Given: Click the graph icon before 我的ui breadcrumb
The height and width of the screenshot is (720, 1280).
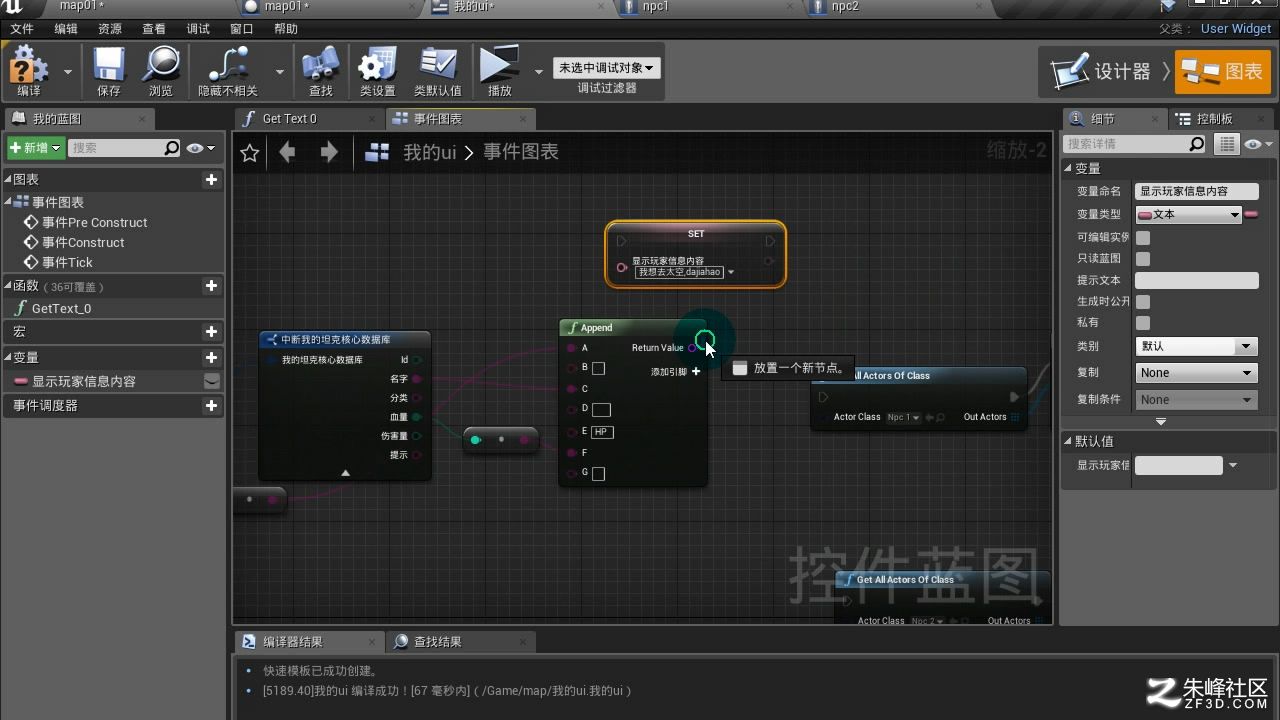Looking at the screenshot, I should [377, 152].
